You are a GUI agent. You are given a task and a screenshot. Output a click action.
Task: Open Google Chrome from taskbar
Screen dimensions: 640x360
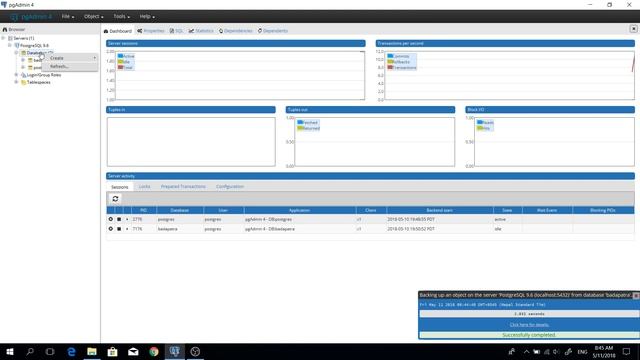154,351
